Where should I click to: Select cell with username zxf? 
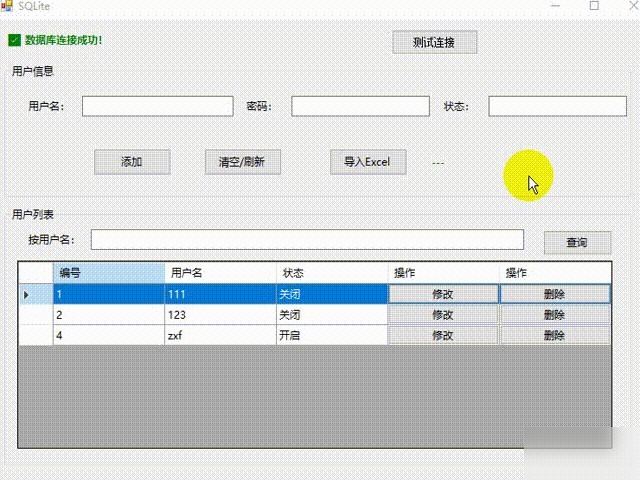tap(220, 335)
